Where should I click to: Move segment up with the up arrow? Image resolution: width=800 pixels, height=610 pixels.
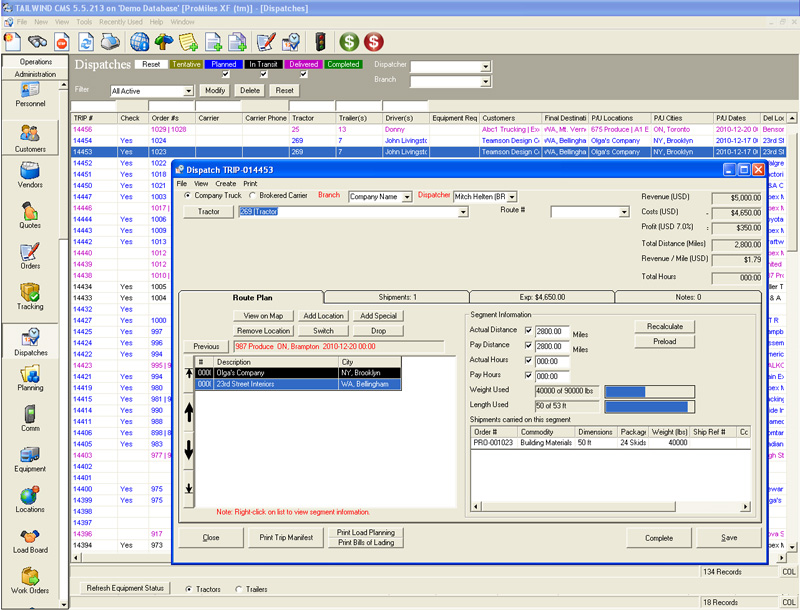click(190, 411)
